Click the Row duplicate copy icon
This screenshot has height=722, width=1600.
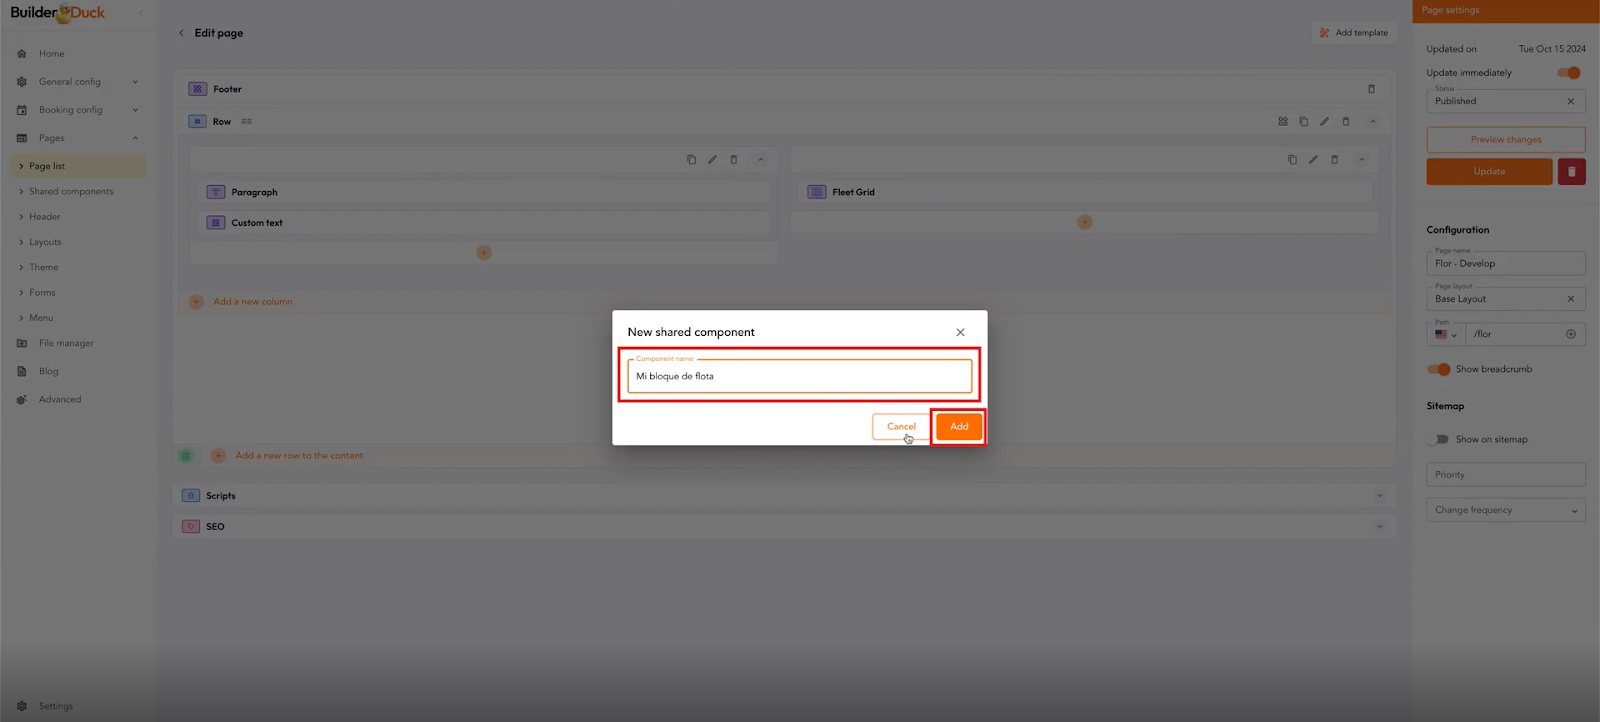tap(1303, 122)
